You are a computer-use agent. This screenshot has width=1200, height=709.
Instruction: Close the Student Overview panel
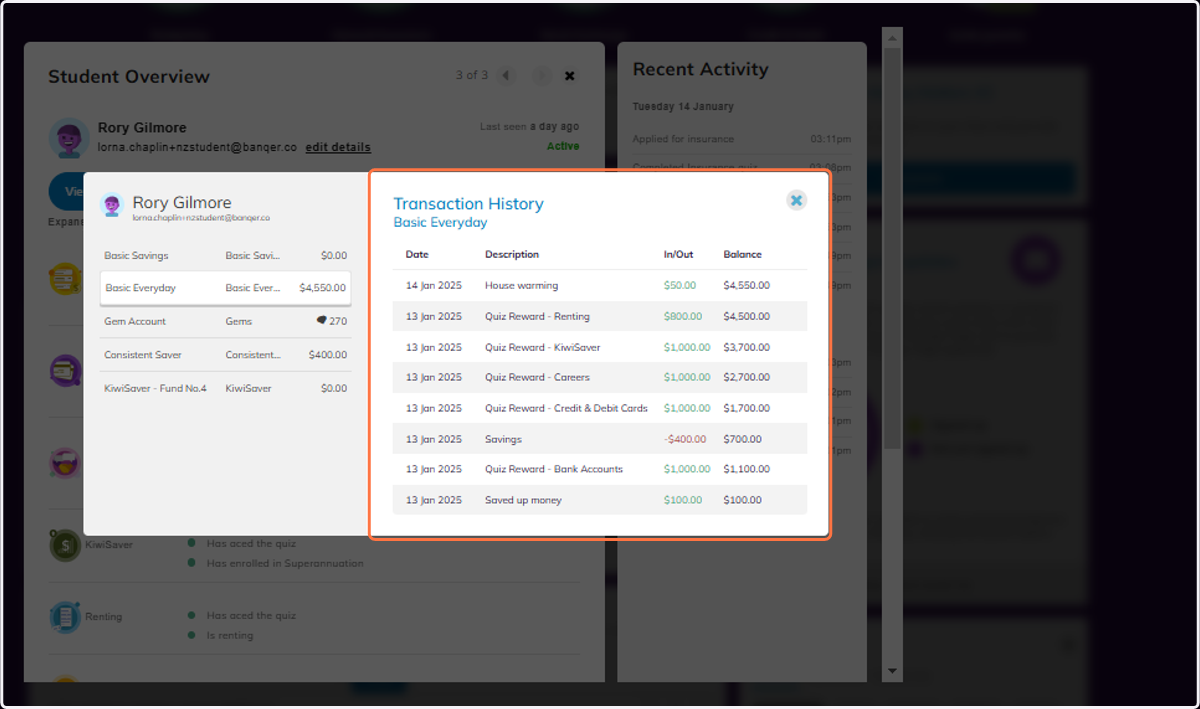[x=570, y=76]
